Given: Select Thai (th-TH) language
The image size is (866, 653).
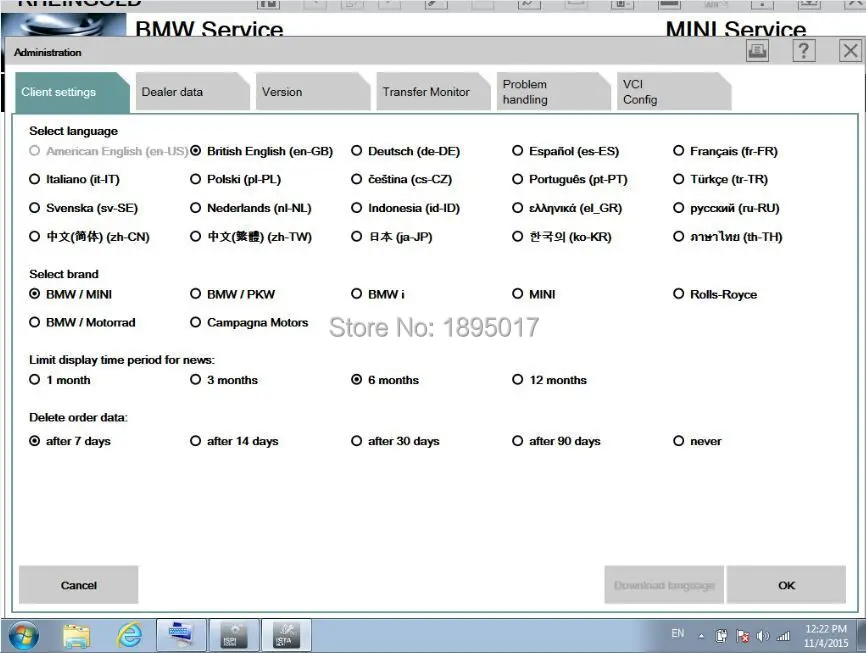Looking at the screenshot, I should (x=728, y=236).
